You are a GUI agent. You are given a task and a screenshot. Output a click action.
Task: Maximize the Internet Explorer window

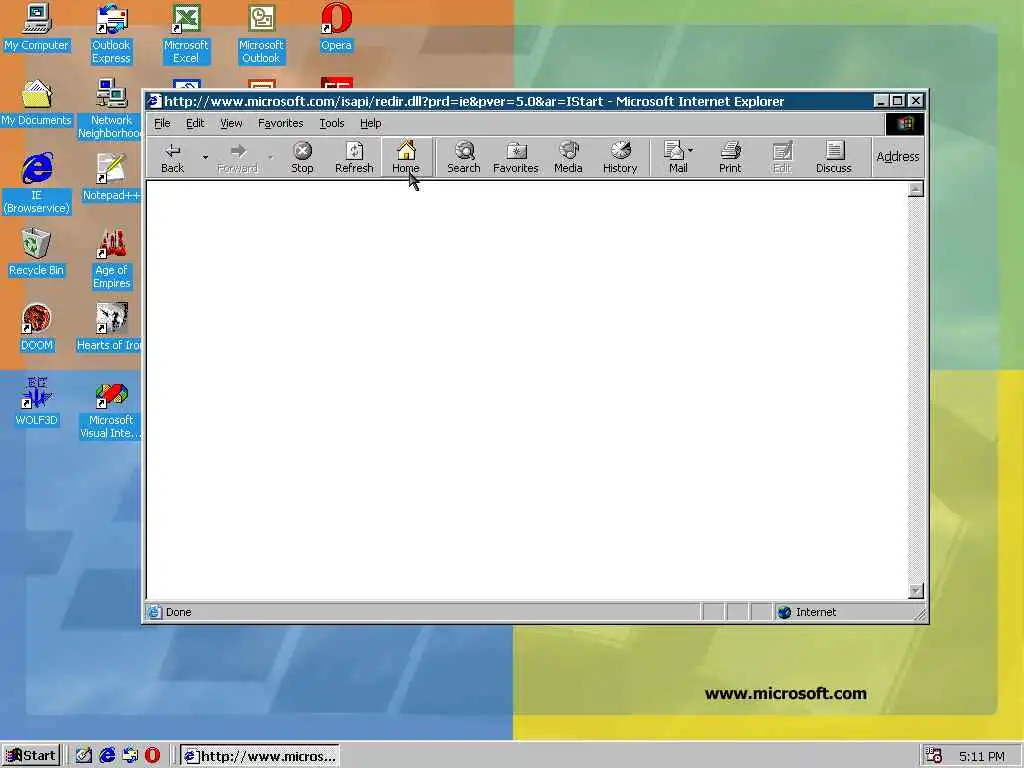[898, 101]
